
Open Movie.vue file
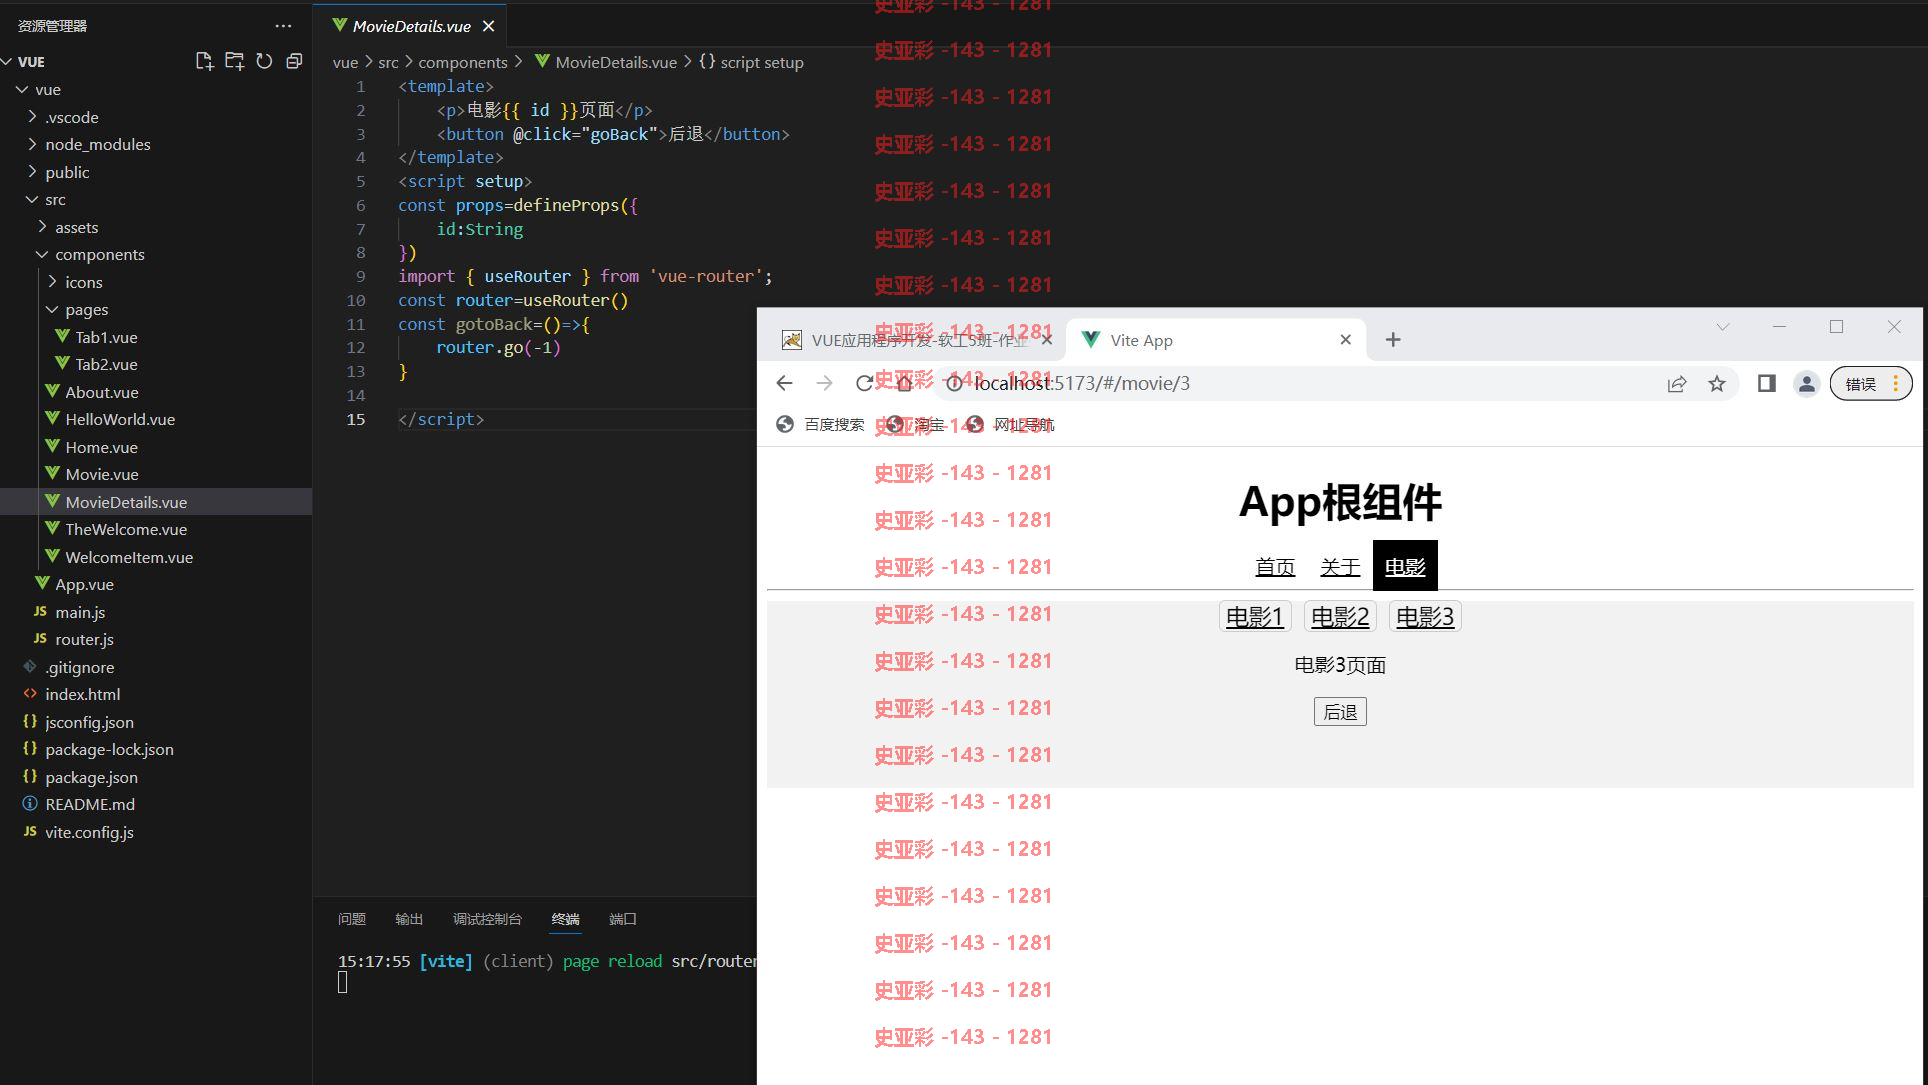156,474
